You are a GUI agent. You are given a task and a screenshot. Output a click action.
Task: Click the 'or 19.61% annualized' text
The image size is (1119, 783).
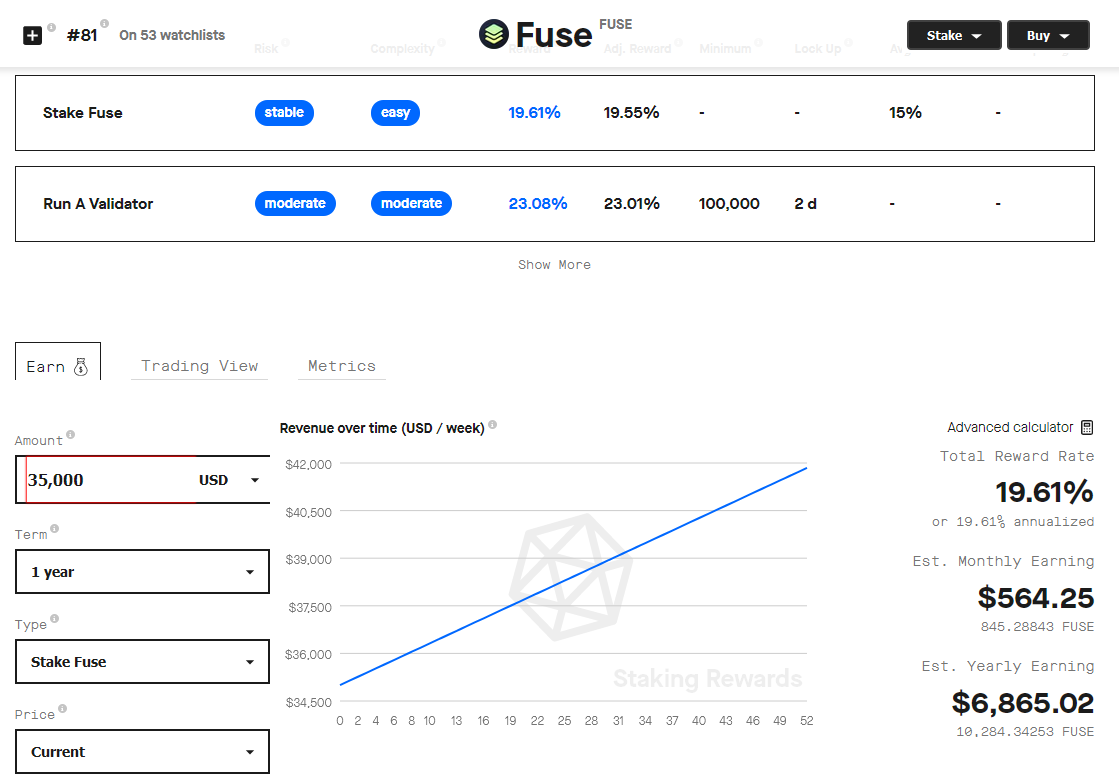click(x=1013, y=522)
